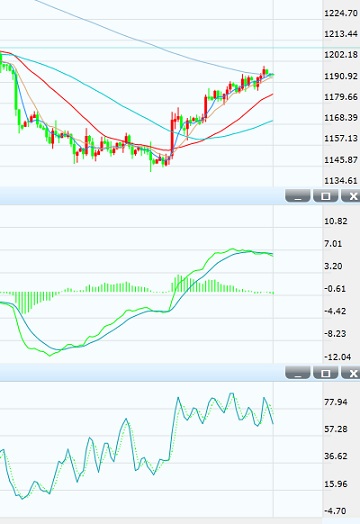This screenshot has height=524, width=360.
Task: Maximize the stochastic oscillator panel
Action: coord(325,372)
